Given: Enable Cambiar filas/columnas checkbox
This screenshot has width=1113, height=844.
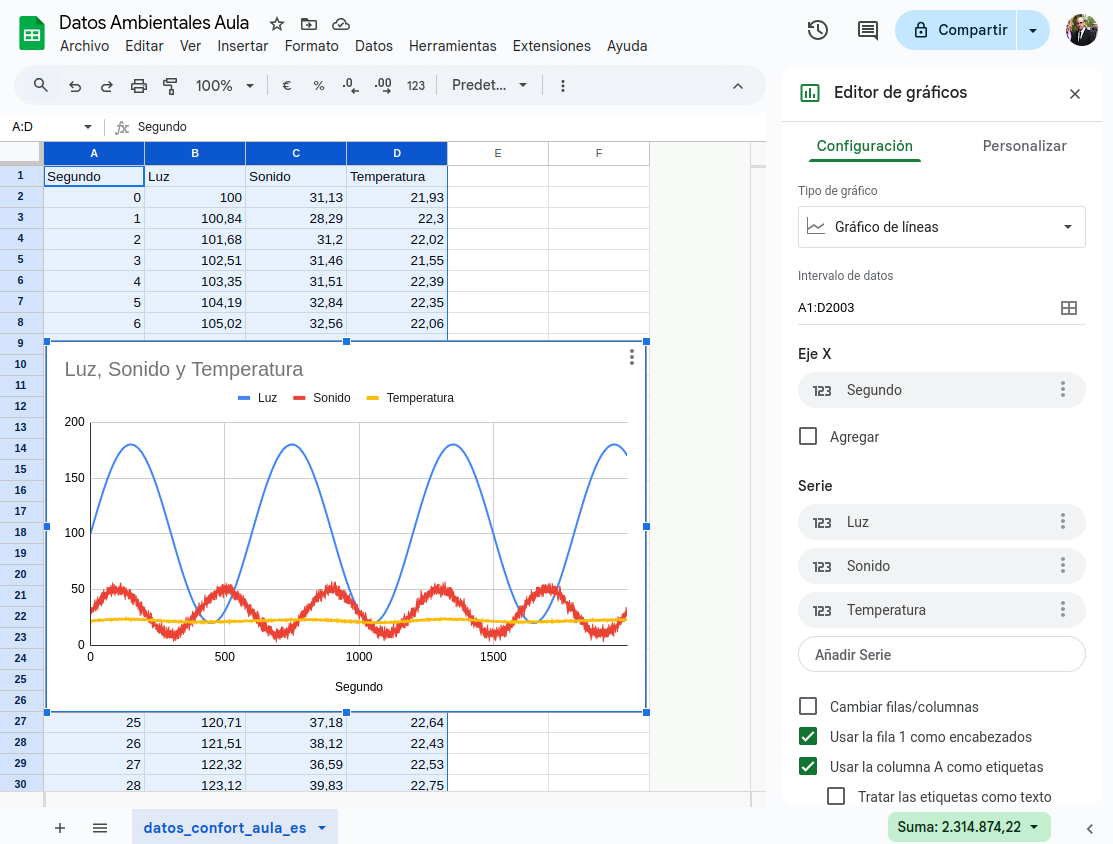Looking at the screenshot, I should click(808, 707).
